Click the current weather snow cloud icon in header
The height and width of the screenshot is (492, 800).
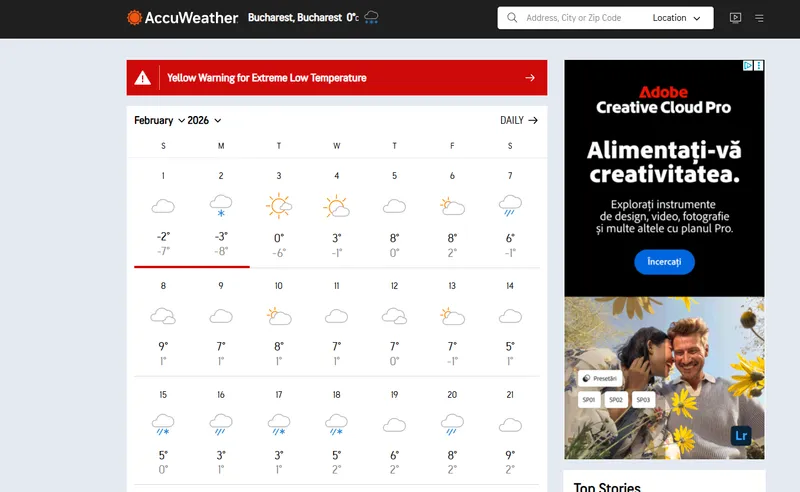pyautogui.click(x=371, y=17)
